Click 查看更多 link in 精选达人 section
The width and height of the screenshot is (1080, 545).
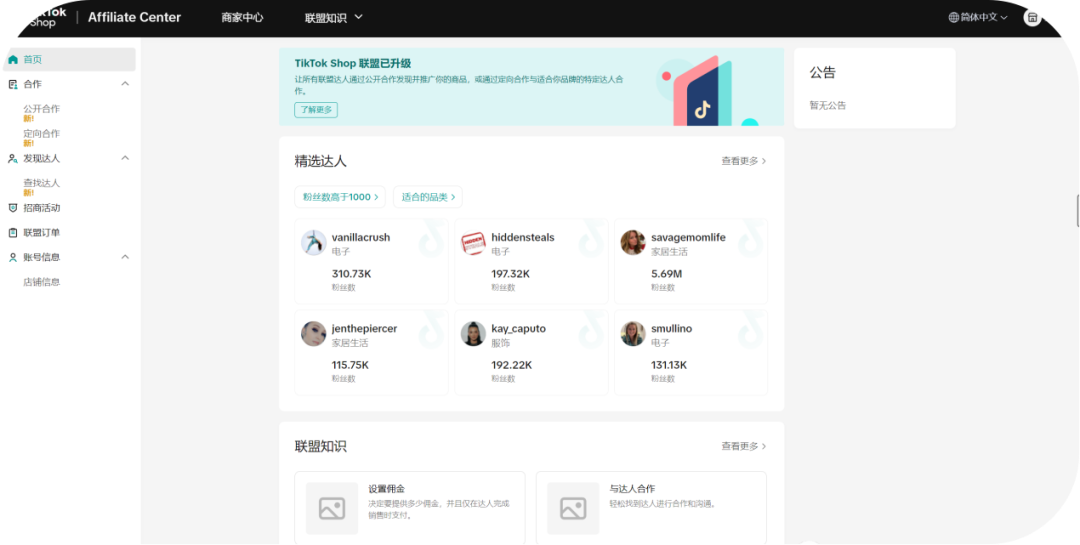coord(743,161)
